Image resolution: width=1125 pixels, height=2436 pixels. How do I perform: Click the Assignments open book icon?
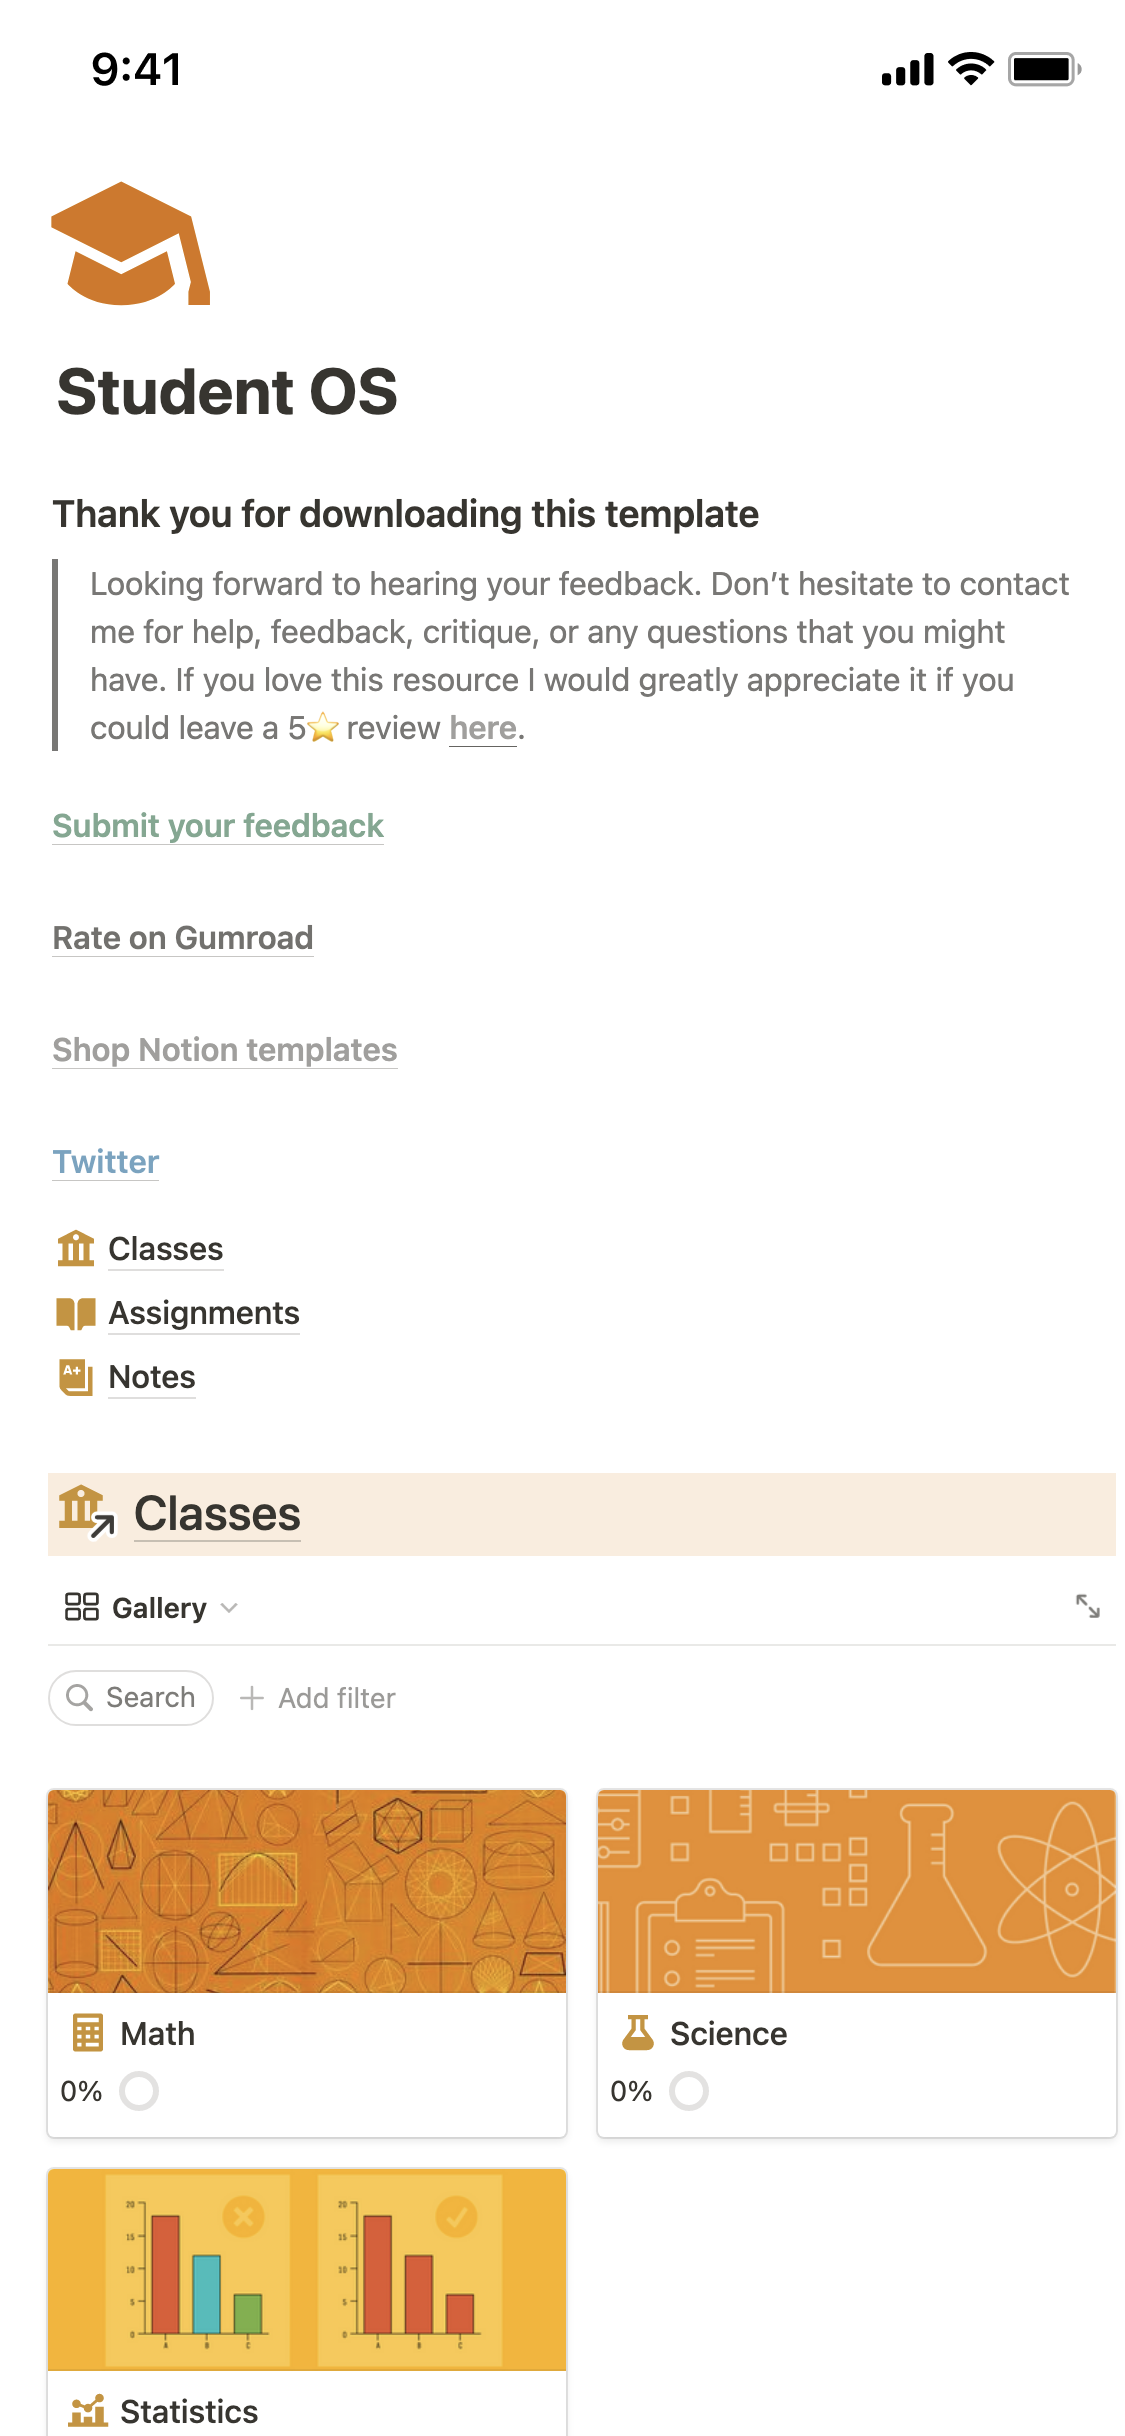point(76,1313)
